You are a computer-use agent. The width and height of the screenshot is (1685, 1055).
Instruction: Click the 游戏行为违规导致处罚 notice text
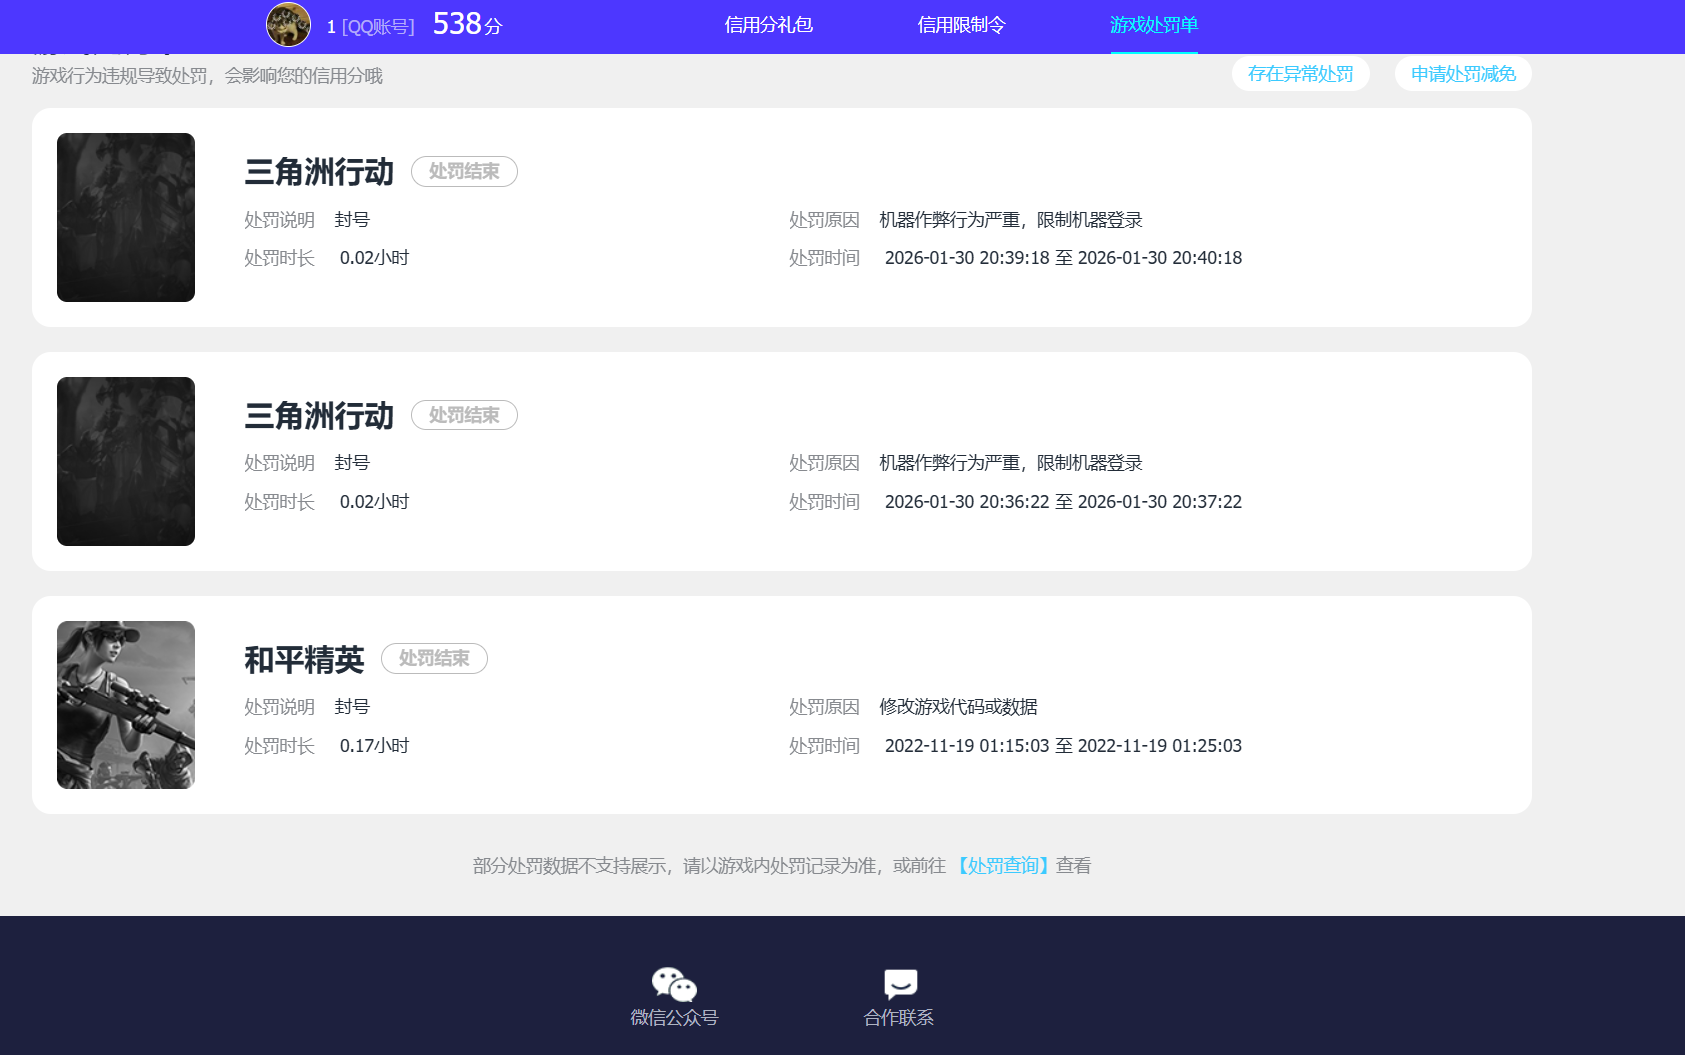tap(207, 76)
